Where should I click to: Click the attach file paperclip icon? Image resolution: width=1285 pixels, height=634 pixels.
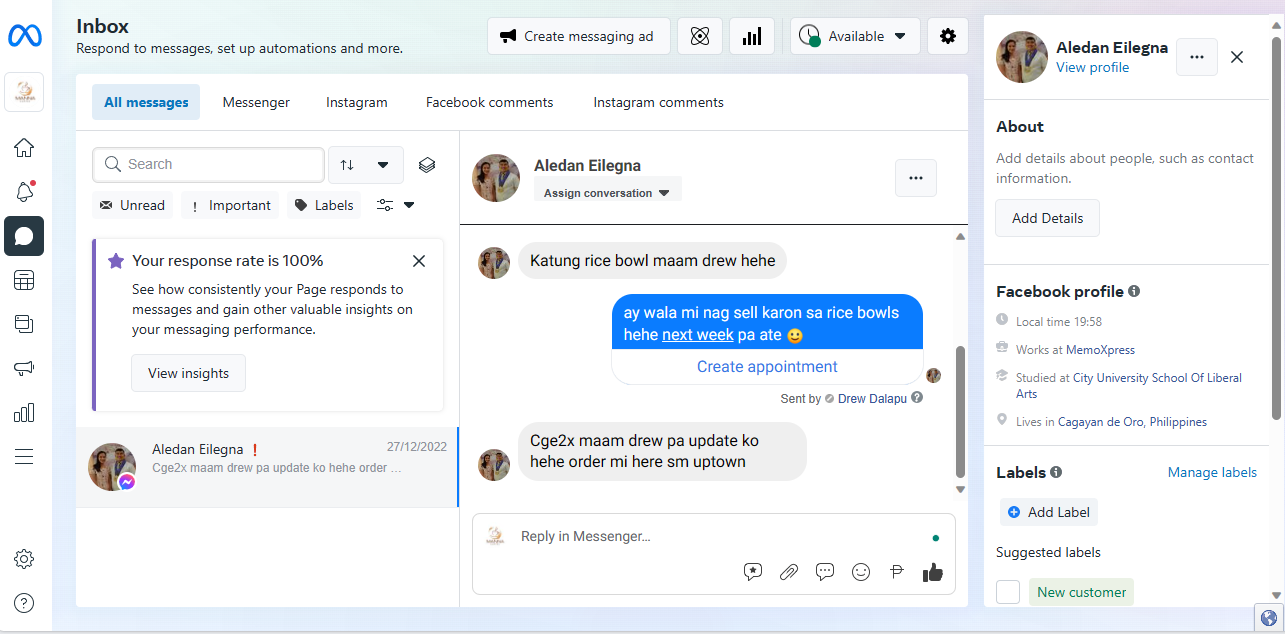pyautogui.click(x=789, y=572)
